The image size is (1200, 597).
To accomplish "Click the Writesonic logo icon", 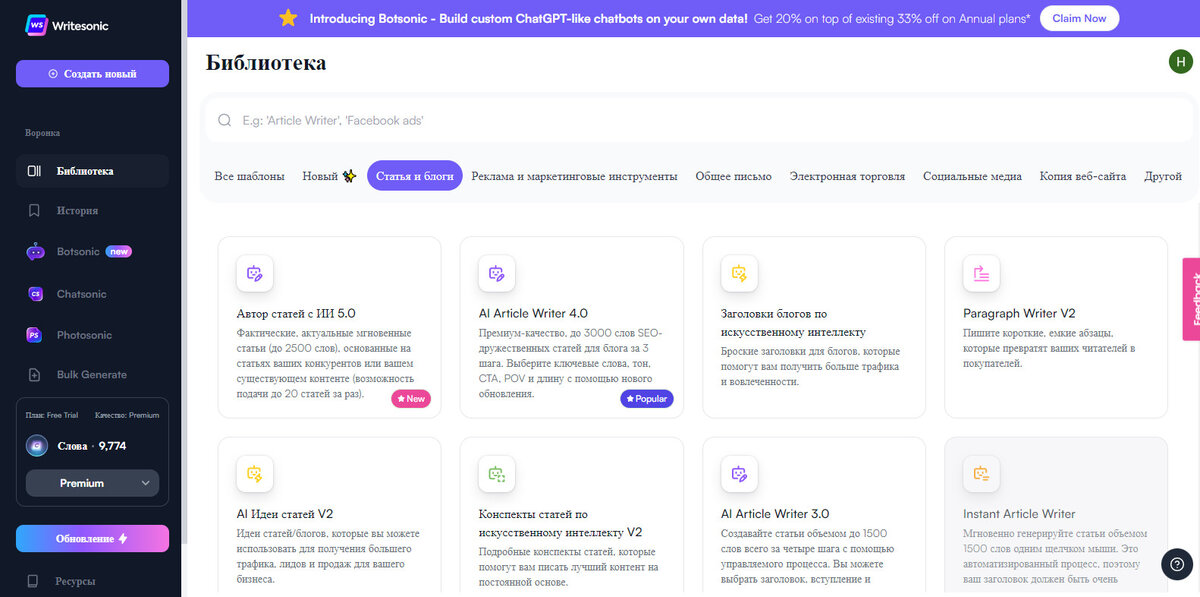I will (37, 25).
